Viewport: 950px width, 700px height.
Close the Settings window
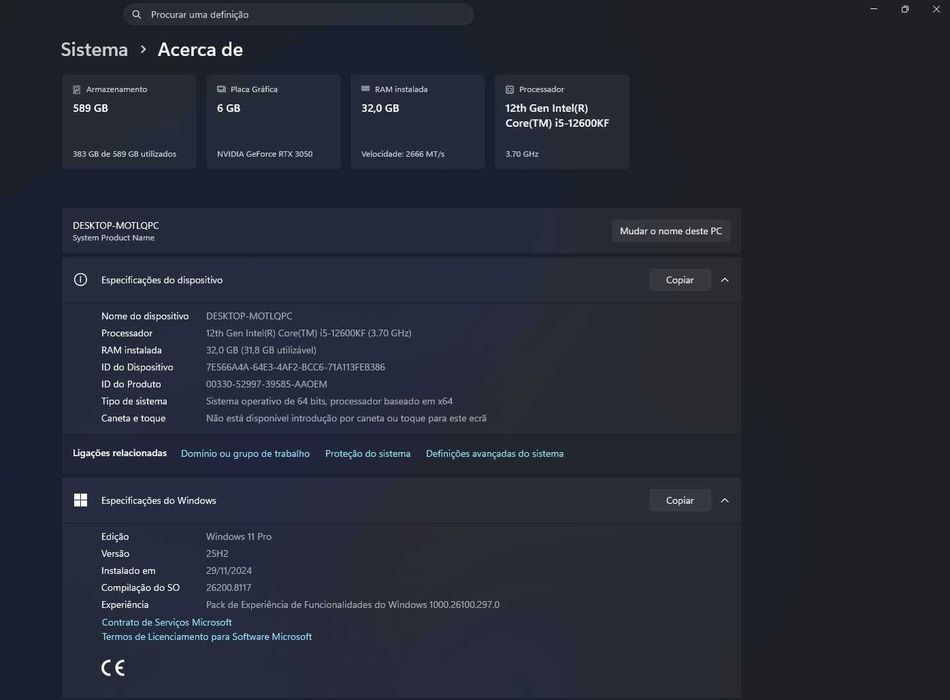point(936,9)
